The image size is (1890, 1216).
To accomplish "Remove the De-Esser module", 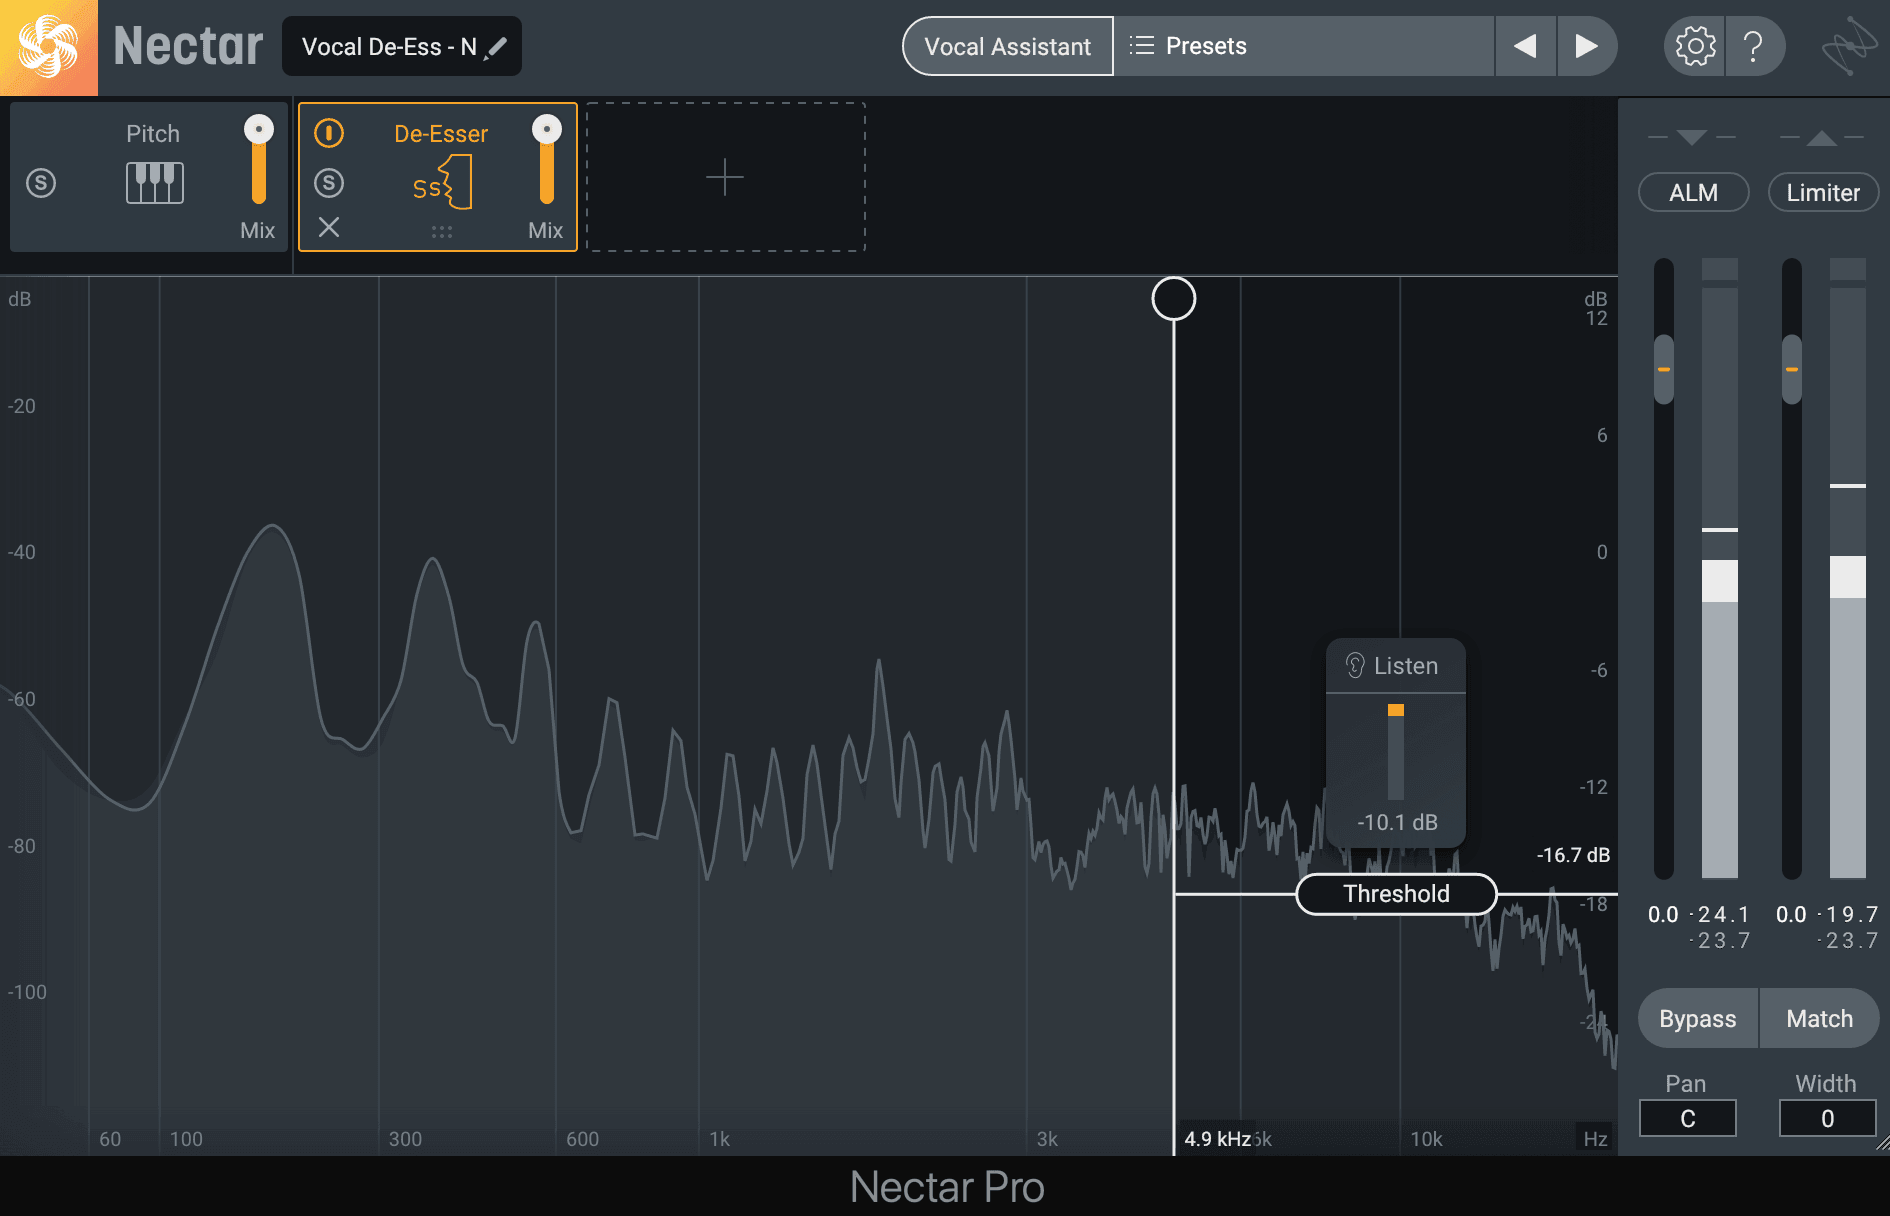I will (329, 227).
